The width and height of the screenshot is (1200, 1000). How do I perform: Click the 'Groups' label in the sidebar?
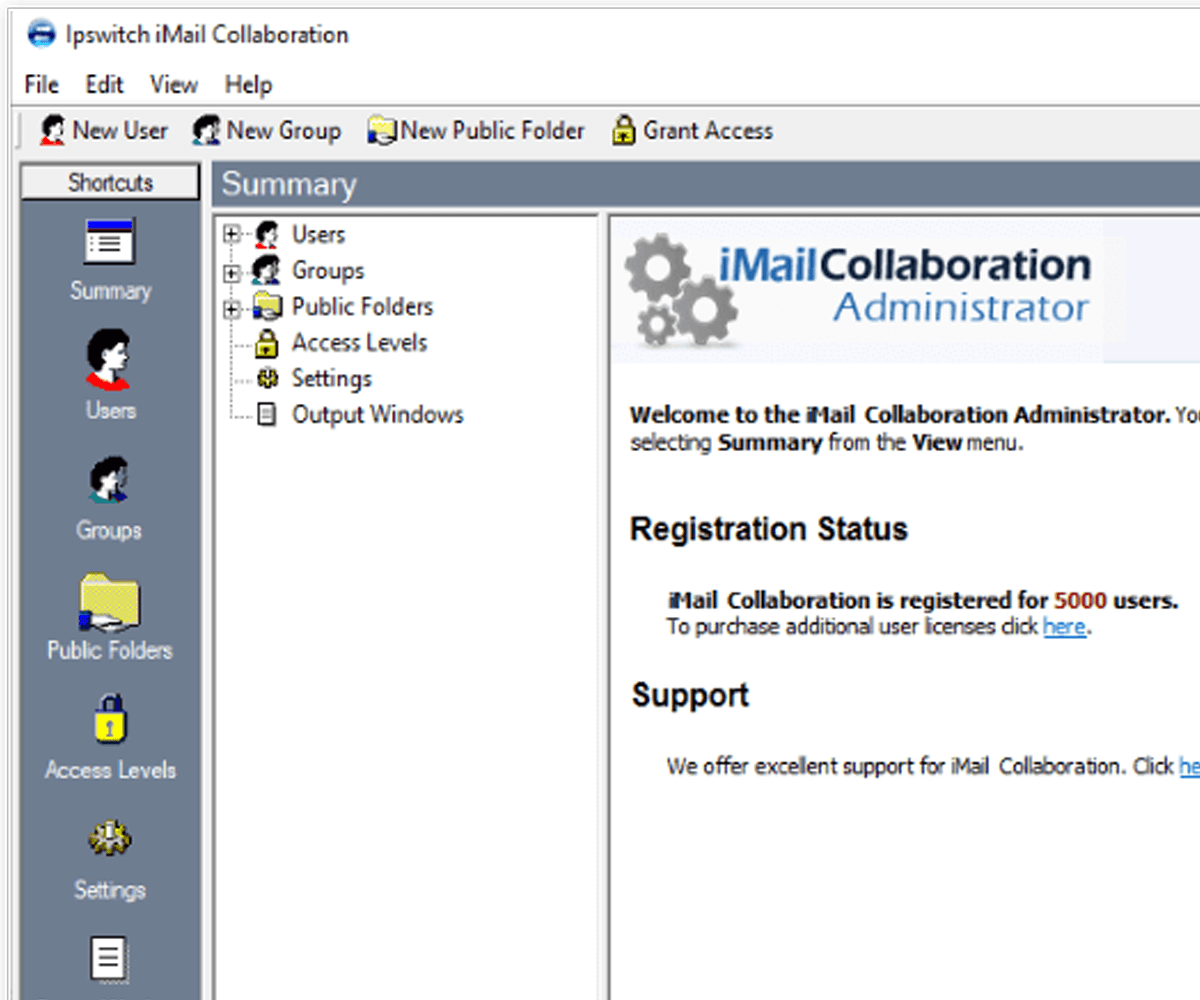109,531
